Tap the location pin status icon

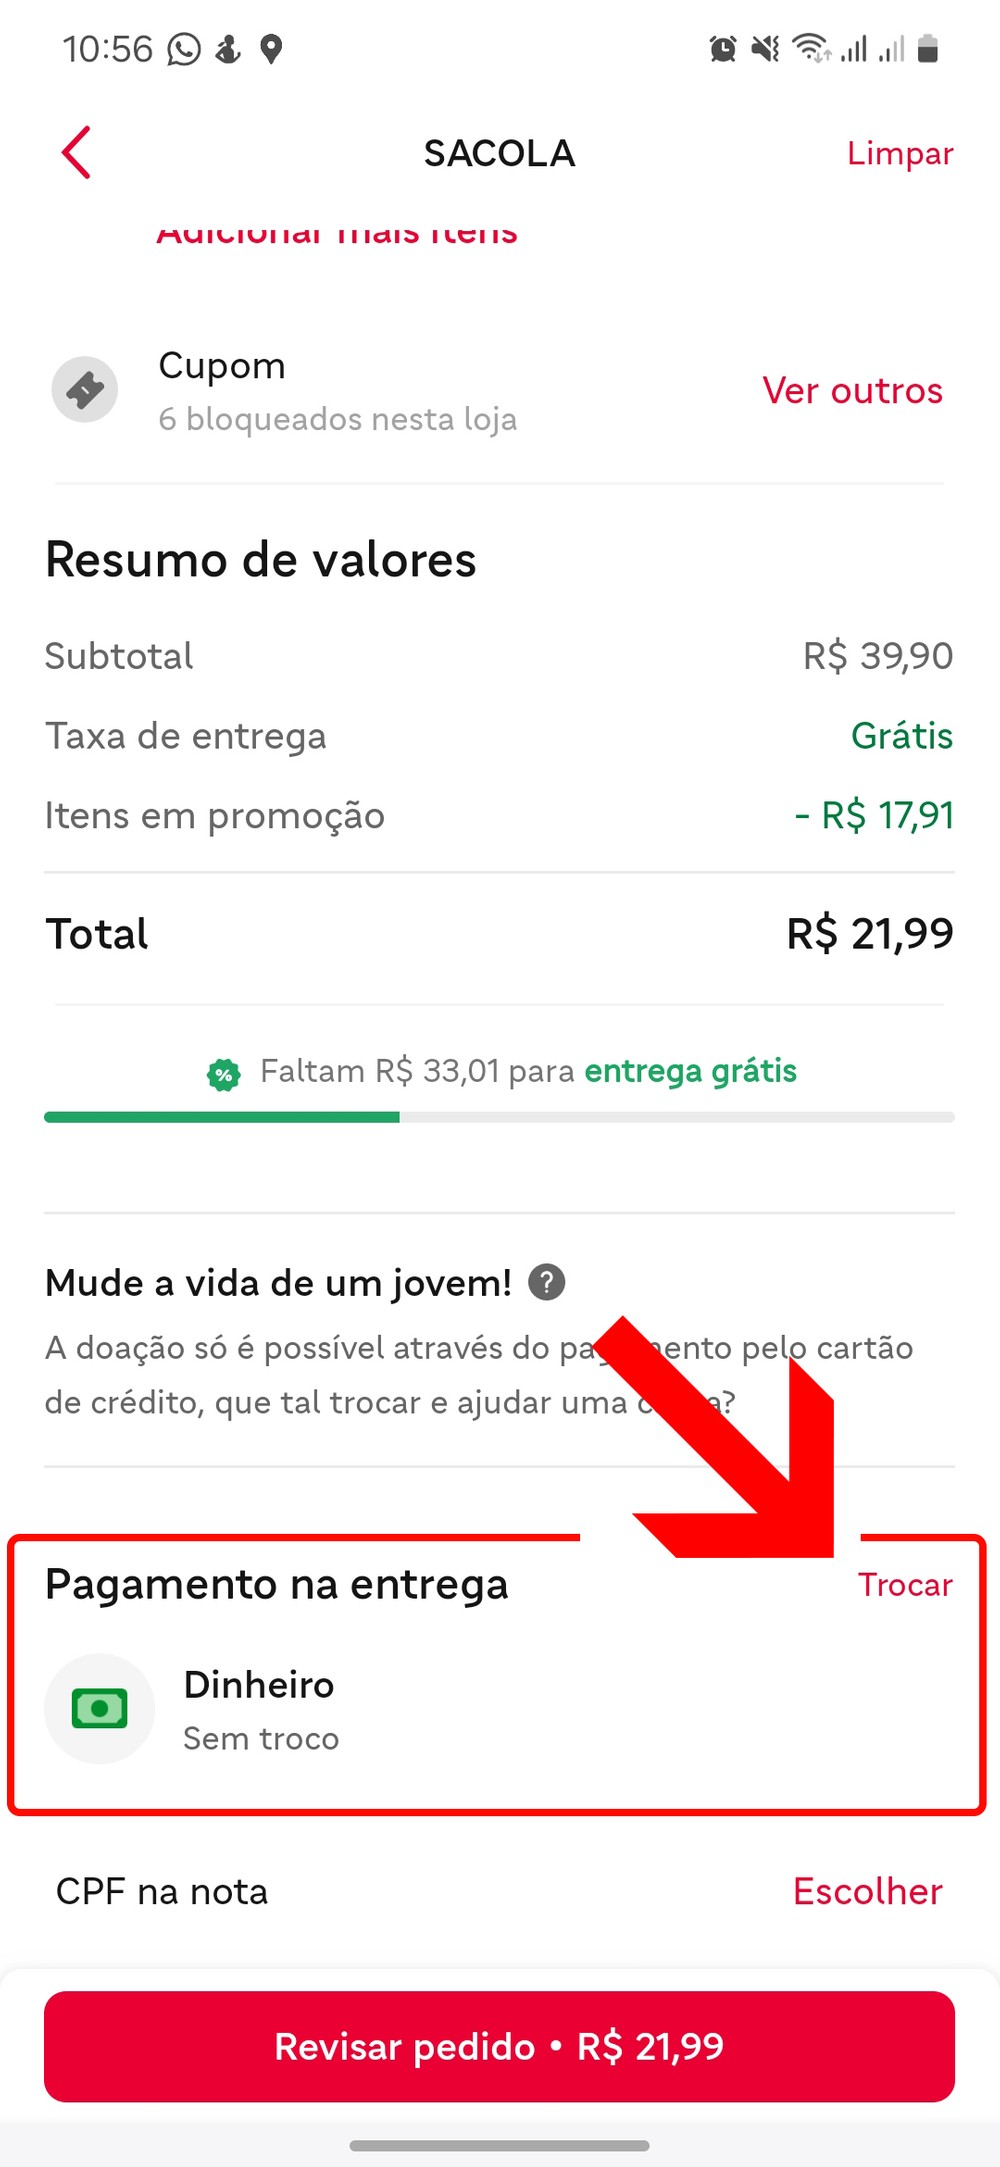(x=271, y=49)
